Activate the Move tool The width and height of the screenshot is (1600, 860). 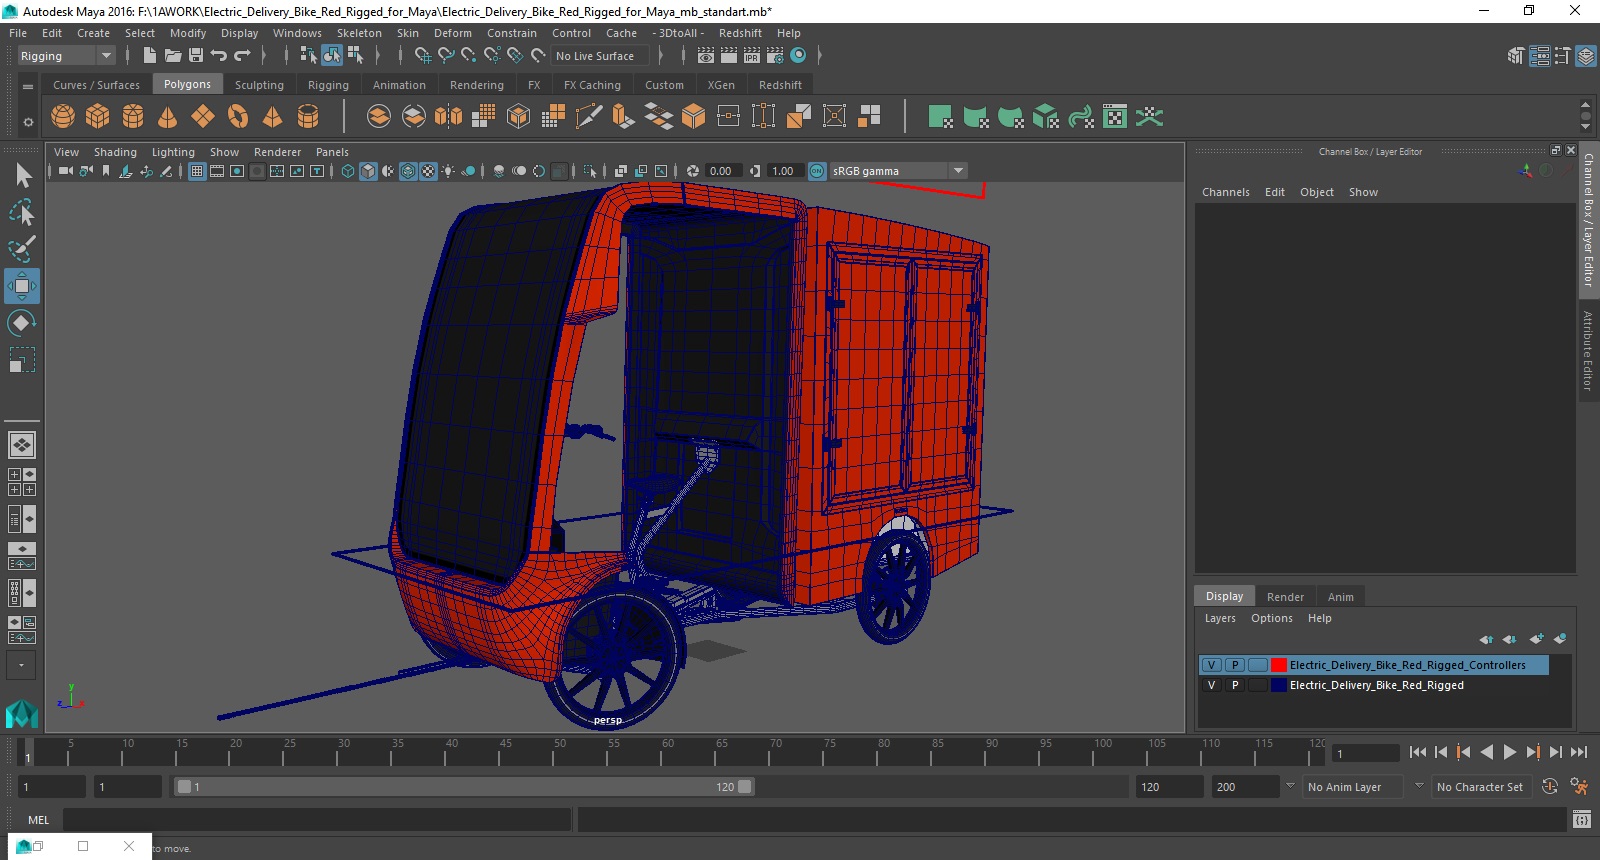click(22, 286)
